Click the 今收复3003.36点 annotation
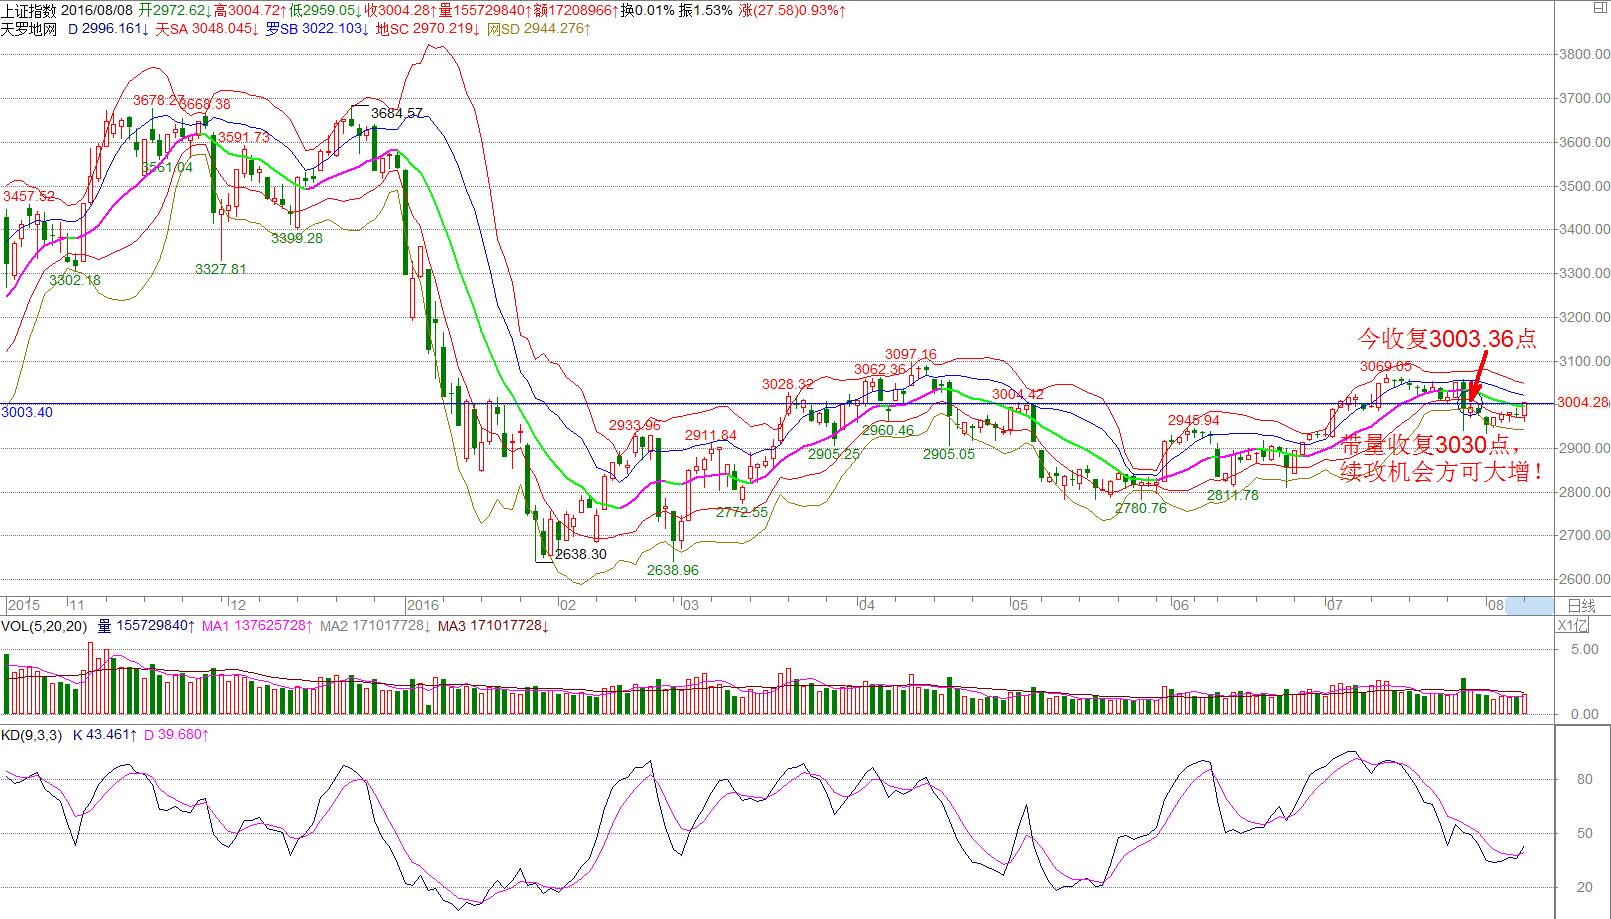Viewport: 1611px width, 919px height. pos(1446,339)
